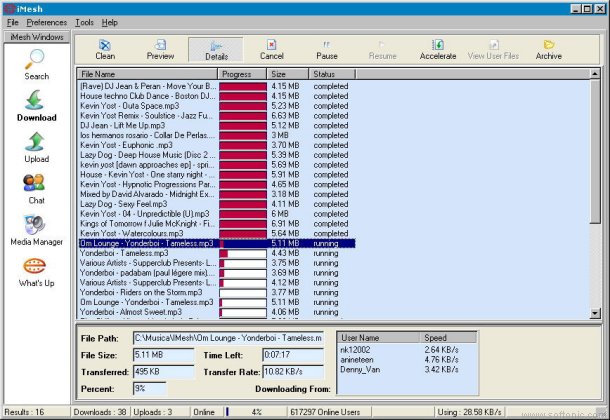Select 'Kings of Tomorrow f Julie McKnight' row
This screenshot has height=420, width=610.
click(216, 224)
